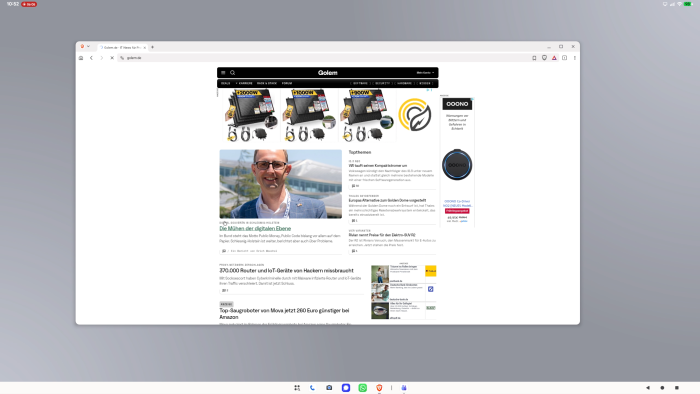
Task: Open comments count under Golden Dome article
Action: point(354,220)
